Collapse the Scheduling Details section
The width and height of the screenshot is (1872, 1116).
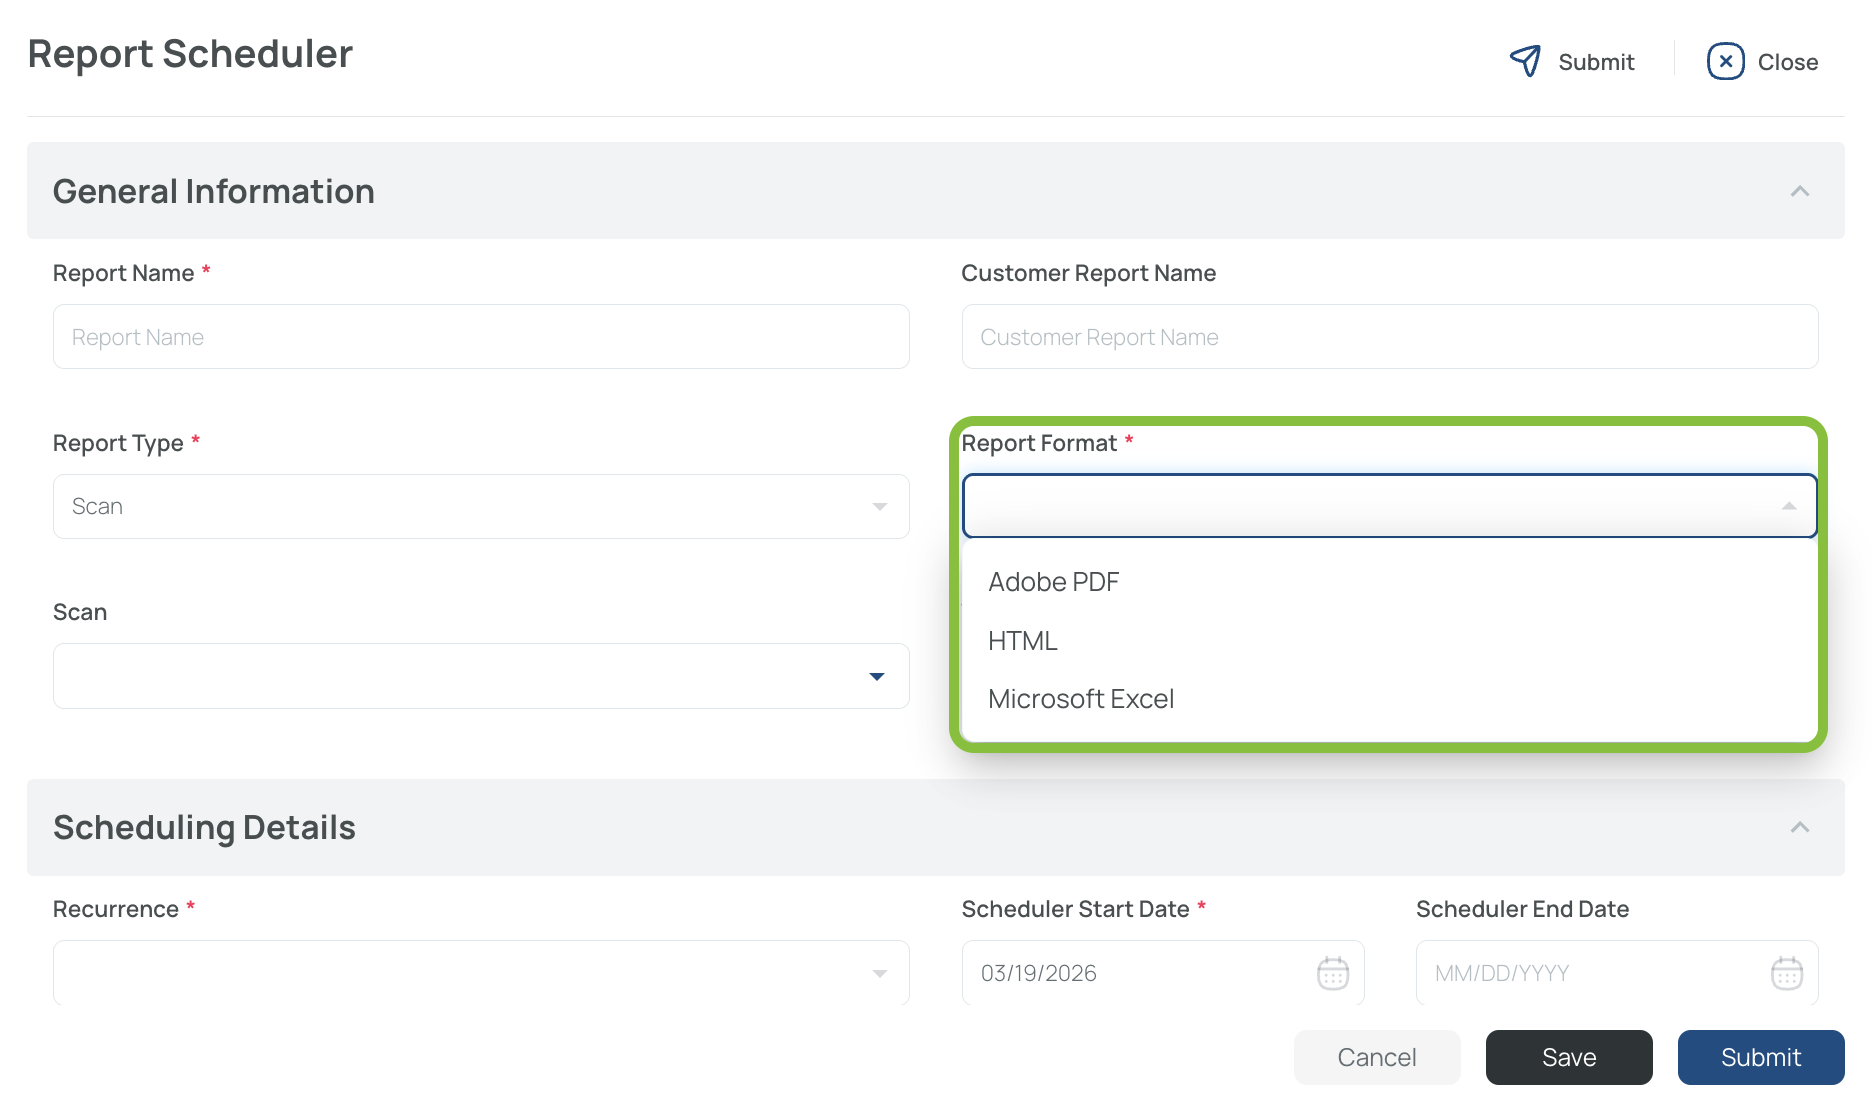point(1799,827)
